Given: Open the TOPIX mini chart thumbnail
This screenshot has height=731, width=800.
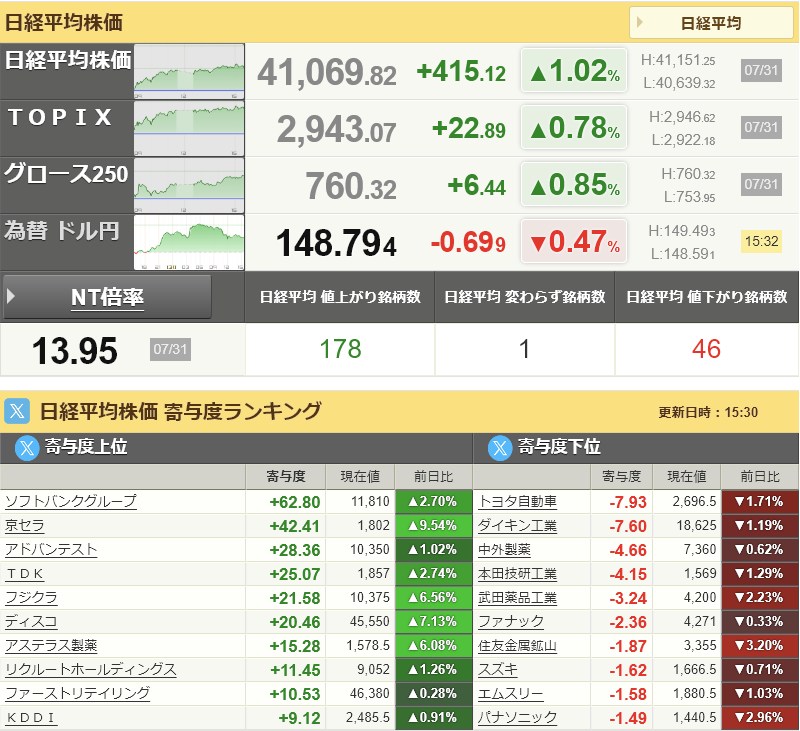Looking at the screenshot, I should (189, 128).
